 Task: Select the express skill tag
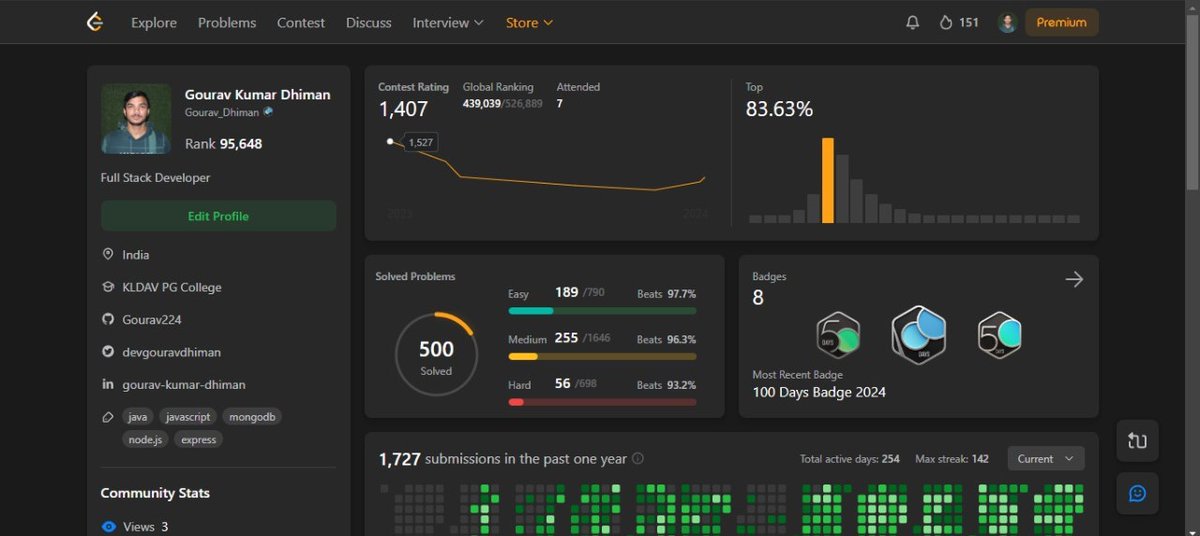pos(198,439)
